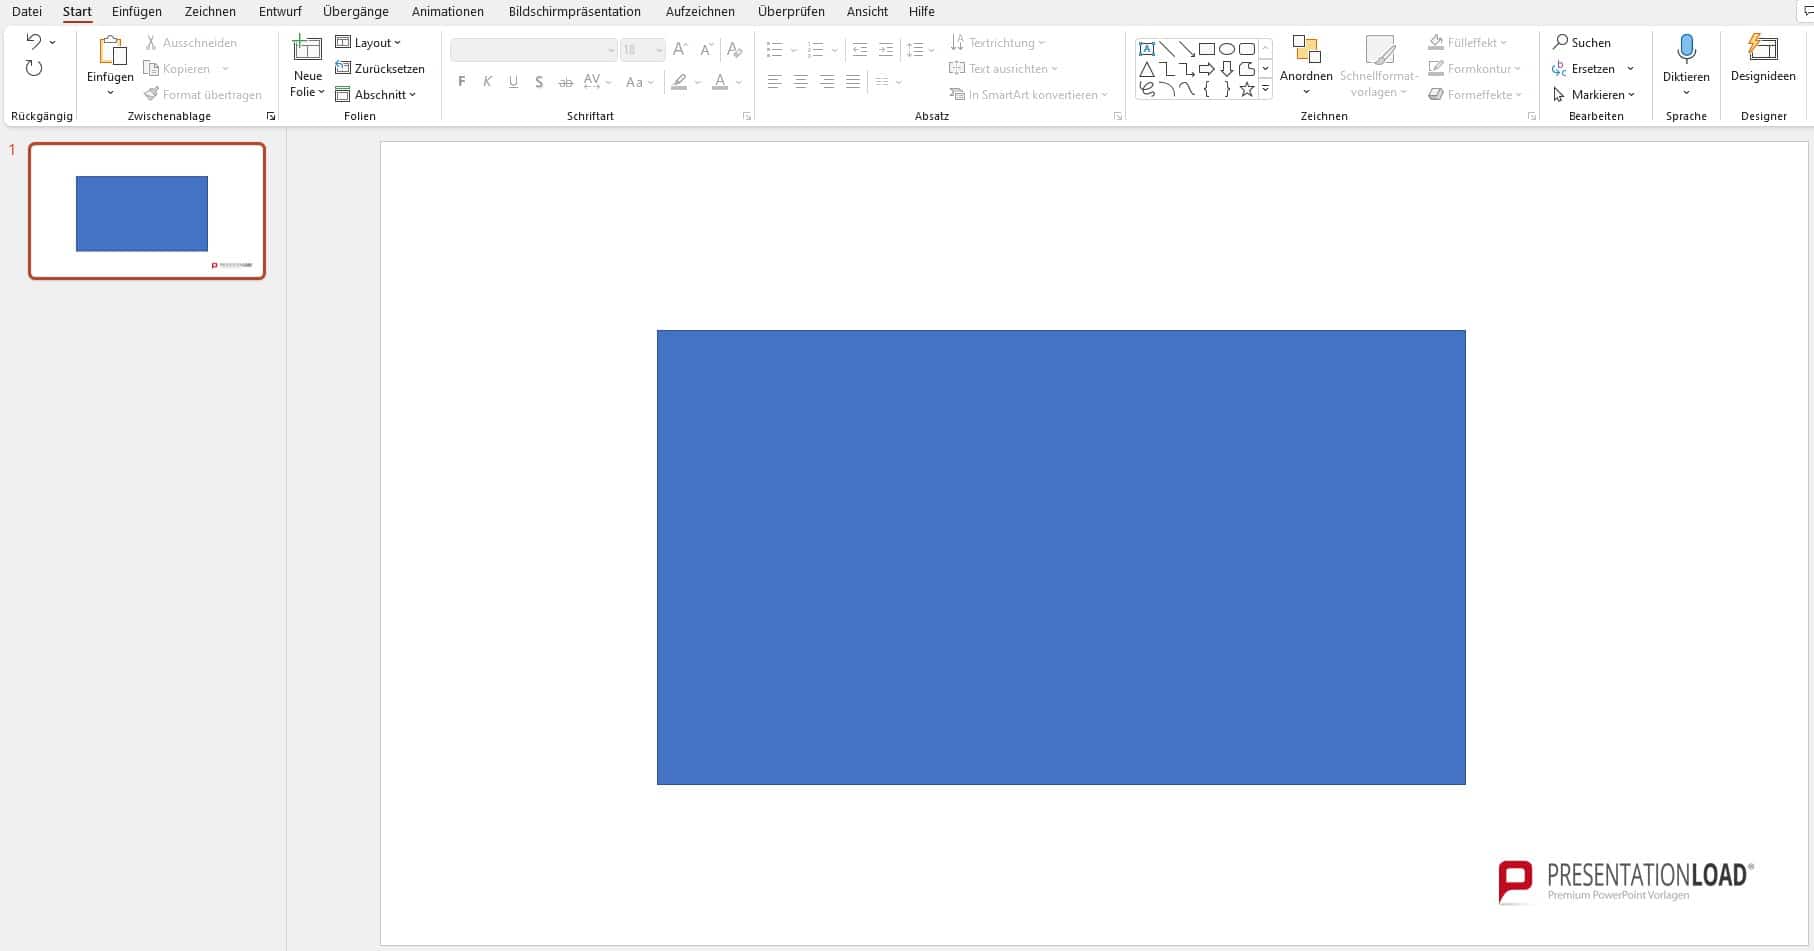
Task: Toggle bold formatting with the F button
Action: [x=461, y=81]
